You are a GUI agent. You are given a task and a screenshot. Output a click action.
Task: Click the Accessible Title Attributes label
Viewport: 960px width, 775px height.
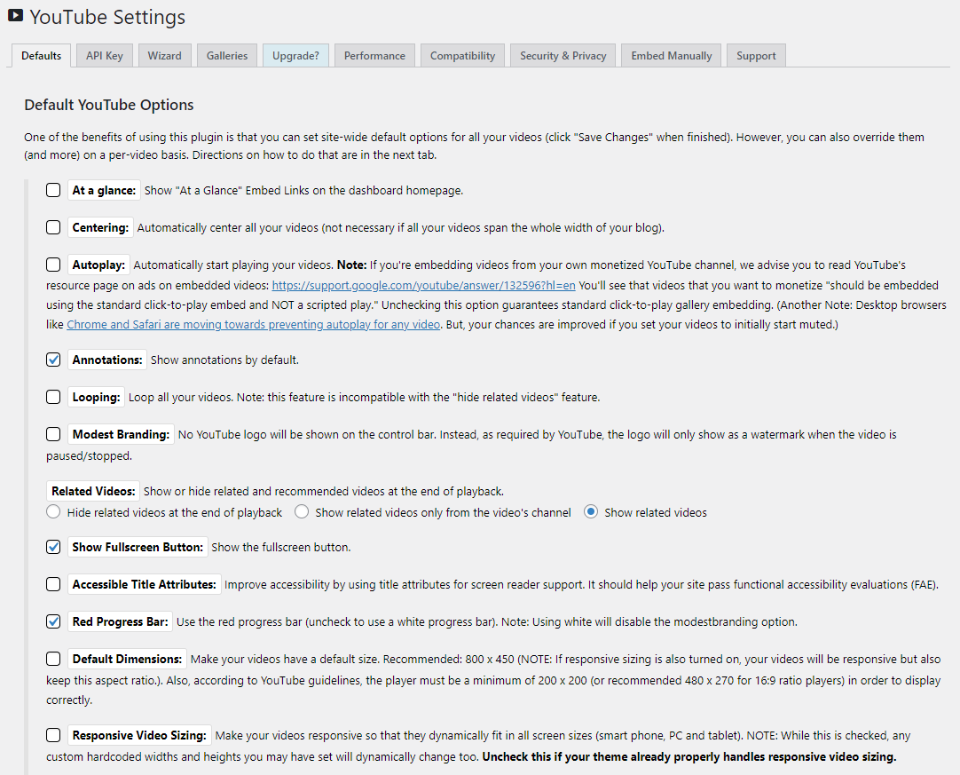coord(144,585)
